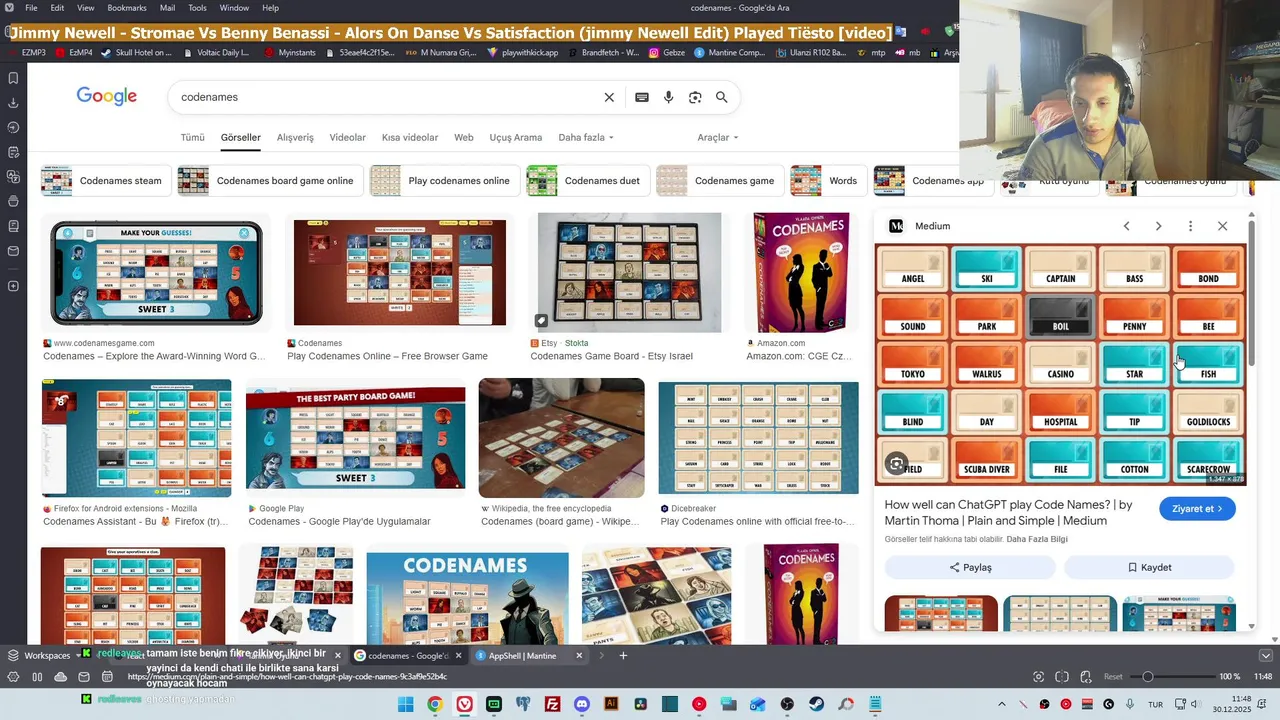Image resolution: width=1280 pixels, height=720 pixels.
Task: Open the playwithkick.app bookmark
Action: (523, 52)
